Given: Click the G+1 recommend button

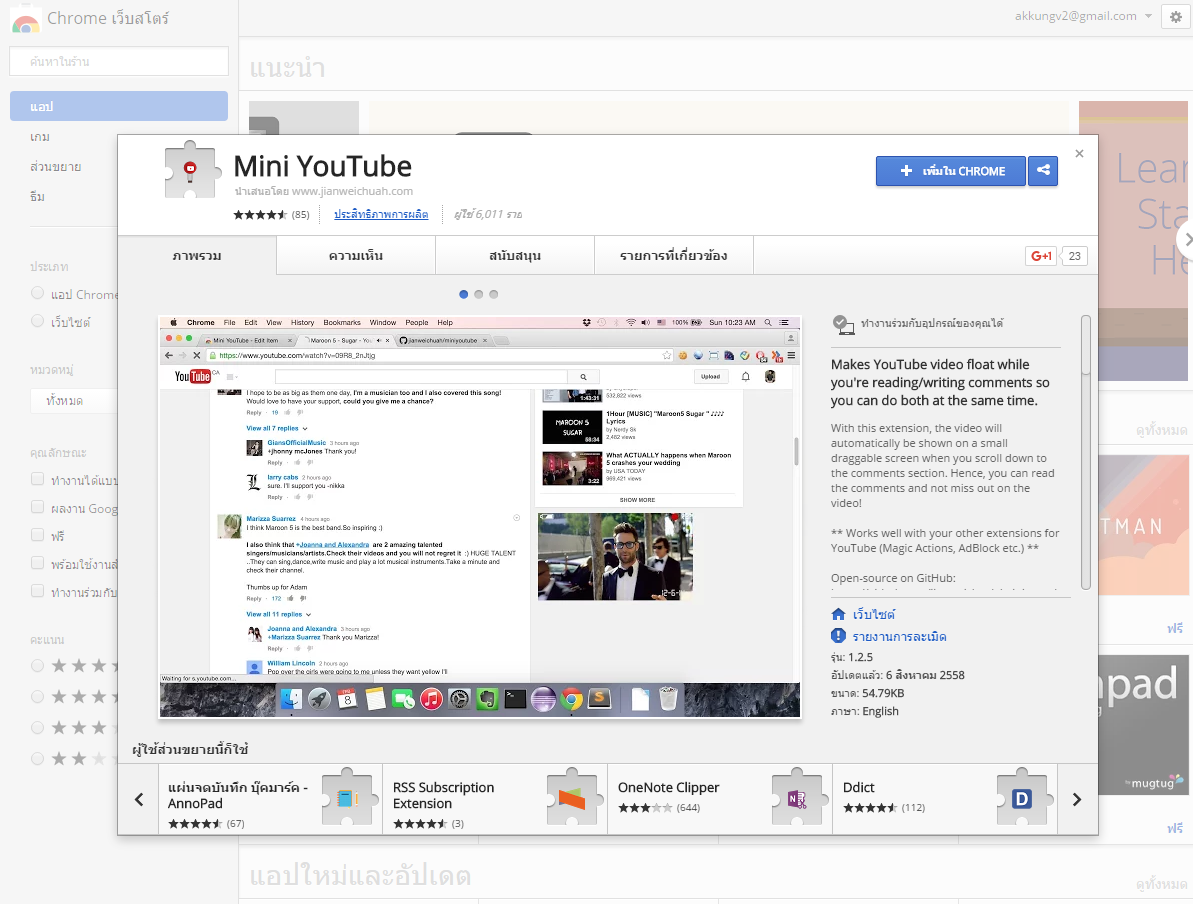Looking at the screenshot, I should (1041, 256).
